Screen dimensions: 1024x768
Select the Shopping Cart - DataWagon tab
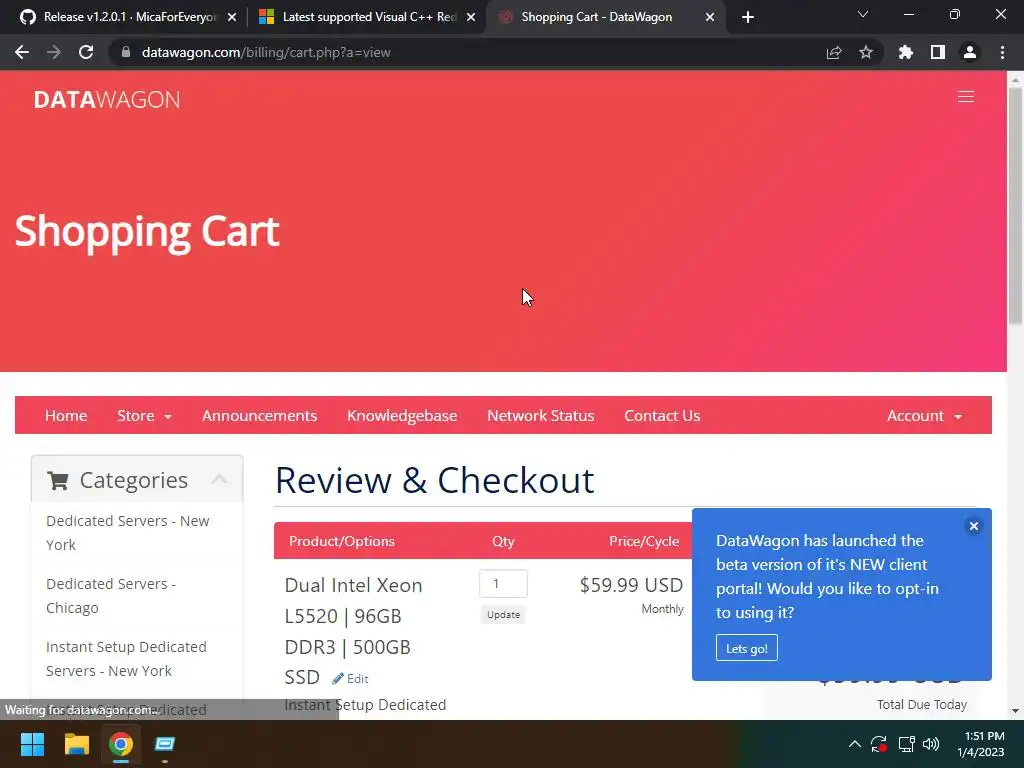(596, 17)
